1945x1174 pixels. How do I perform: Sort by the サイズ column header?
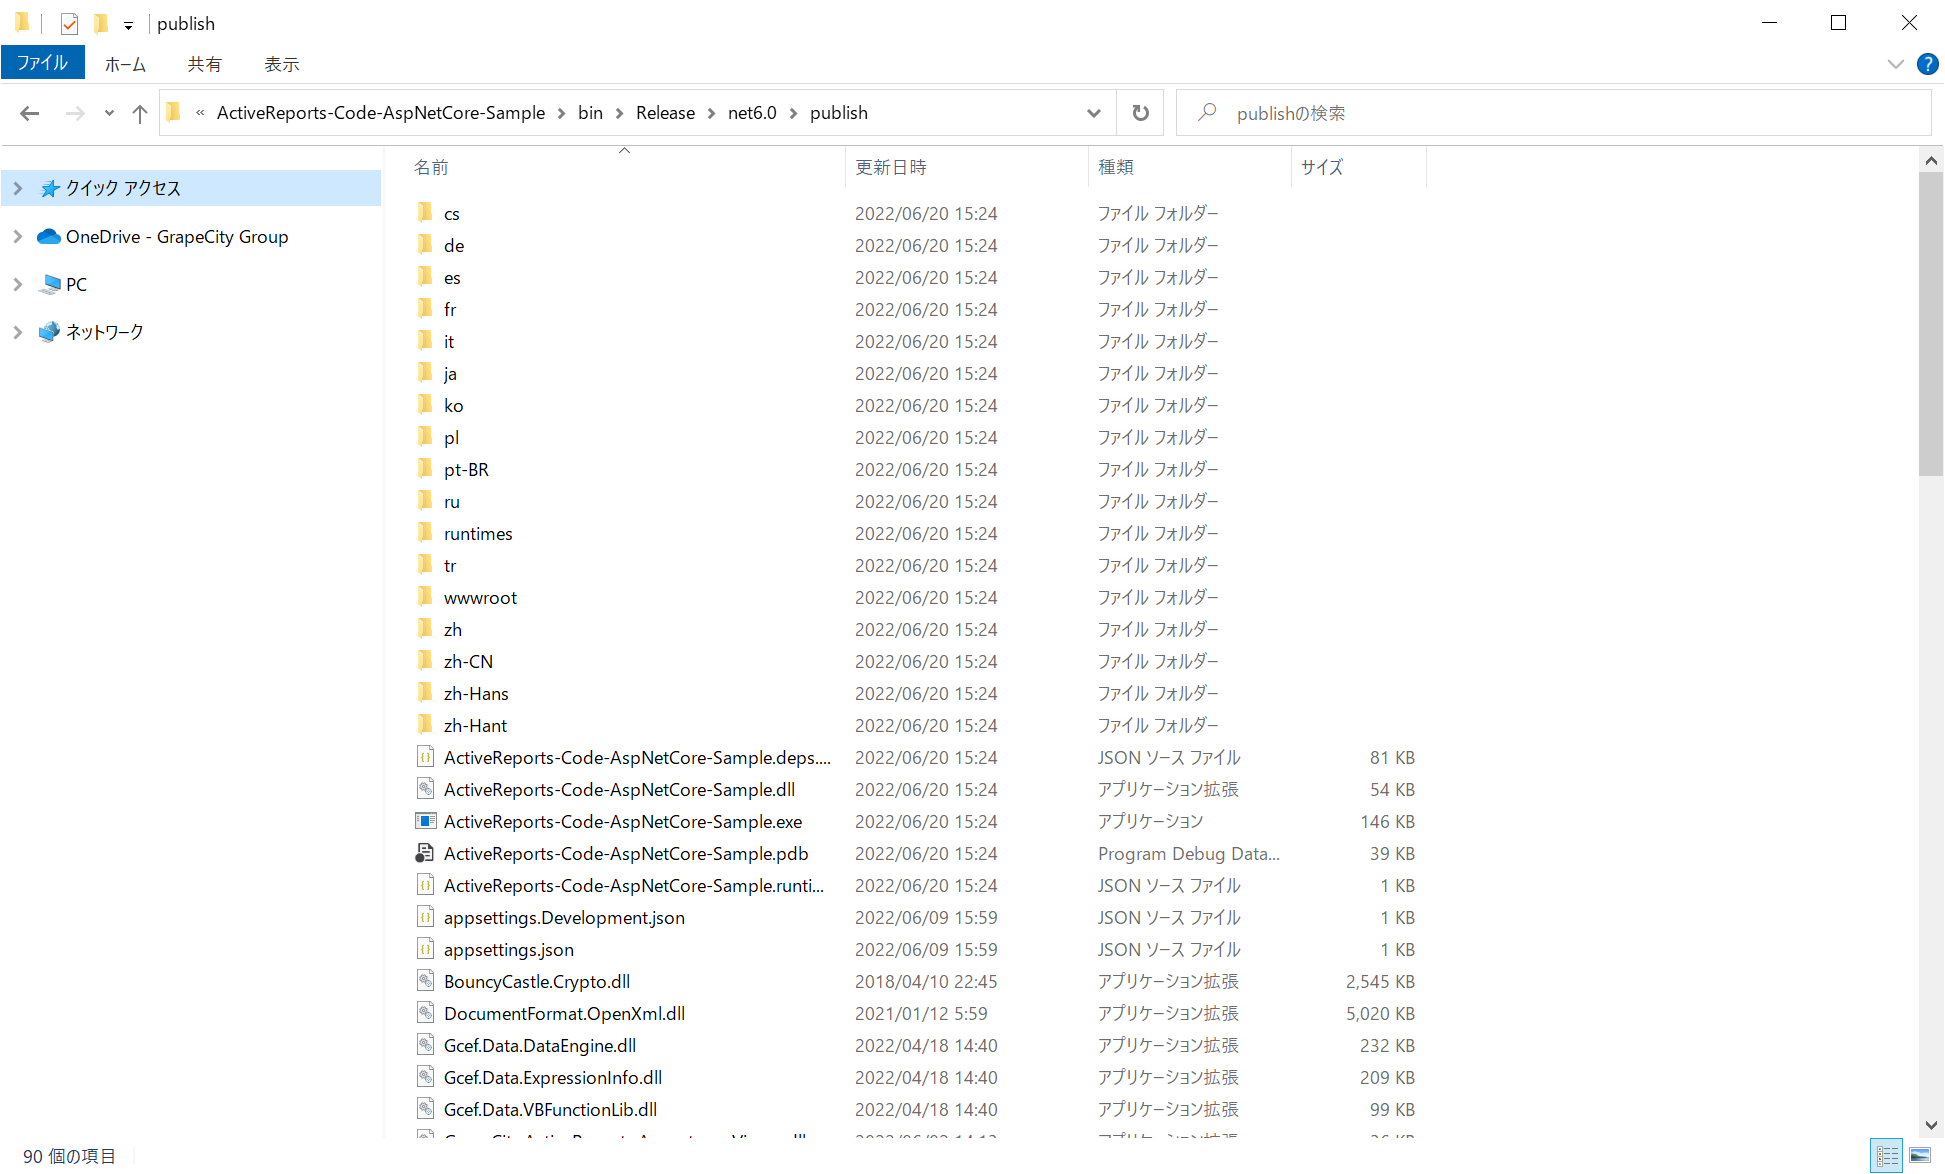(x=1358, y=167)
